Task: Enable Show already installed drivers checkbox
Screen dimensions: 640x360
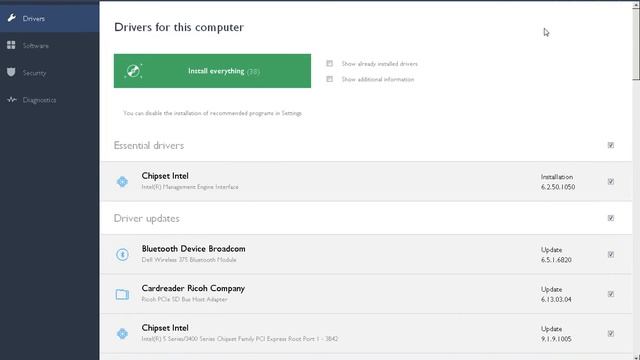Action: 329,63
